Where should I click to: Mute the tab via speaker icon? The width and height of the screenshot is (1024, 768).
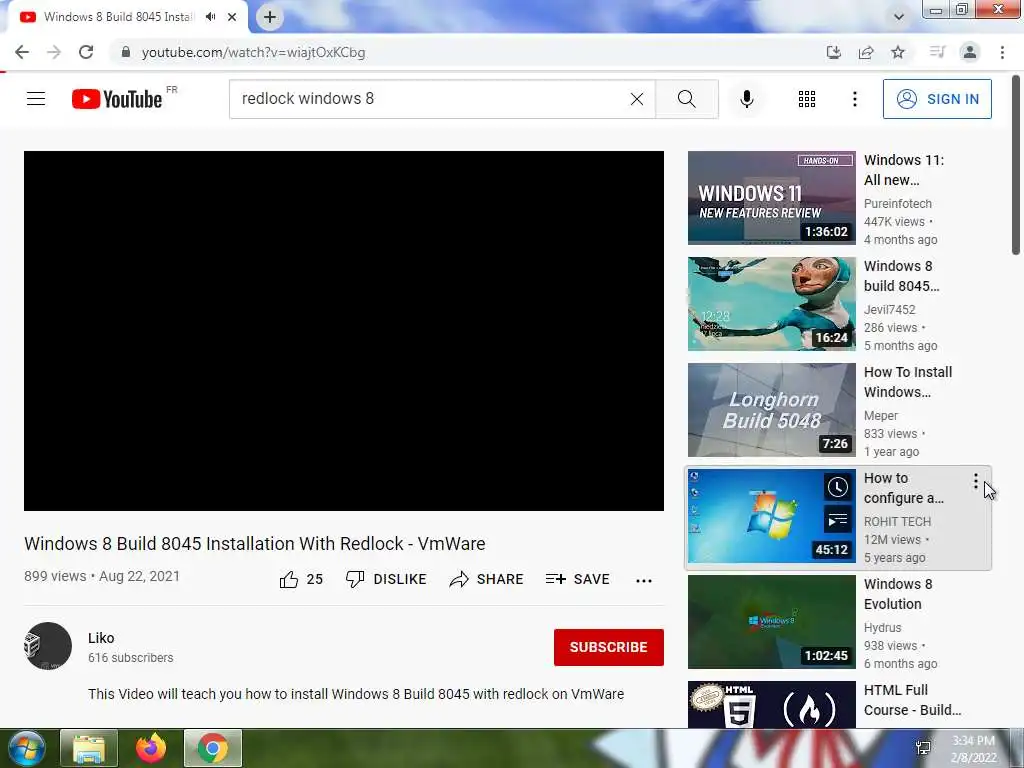(210, 17)
